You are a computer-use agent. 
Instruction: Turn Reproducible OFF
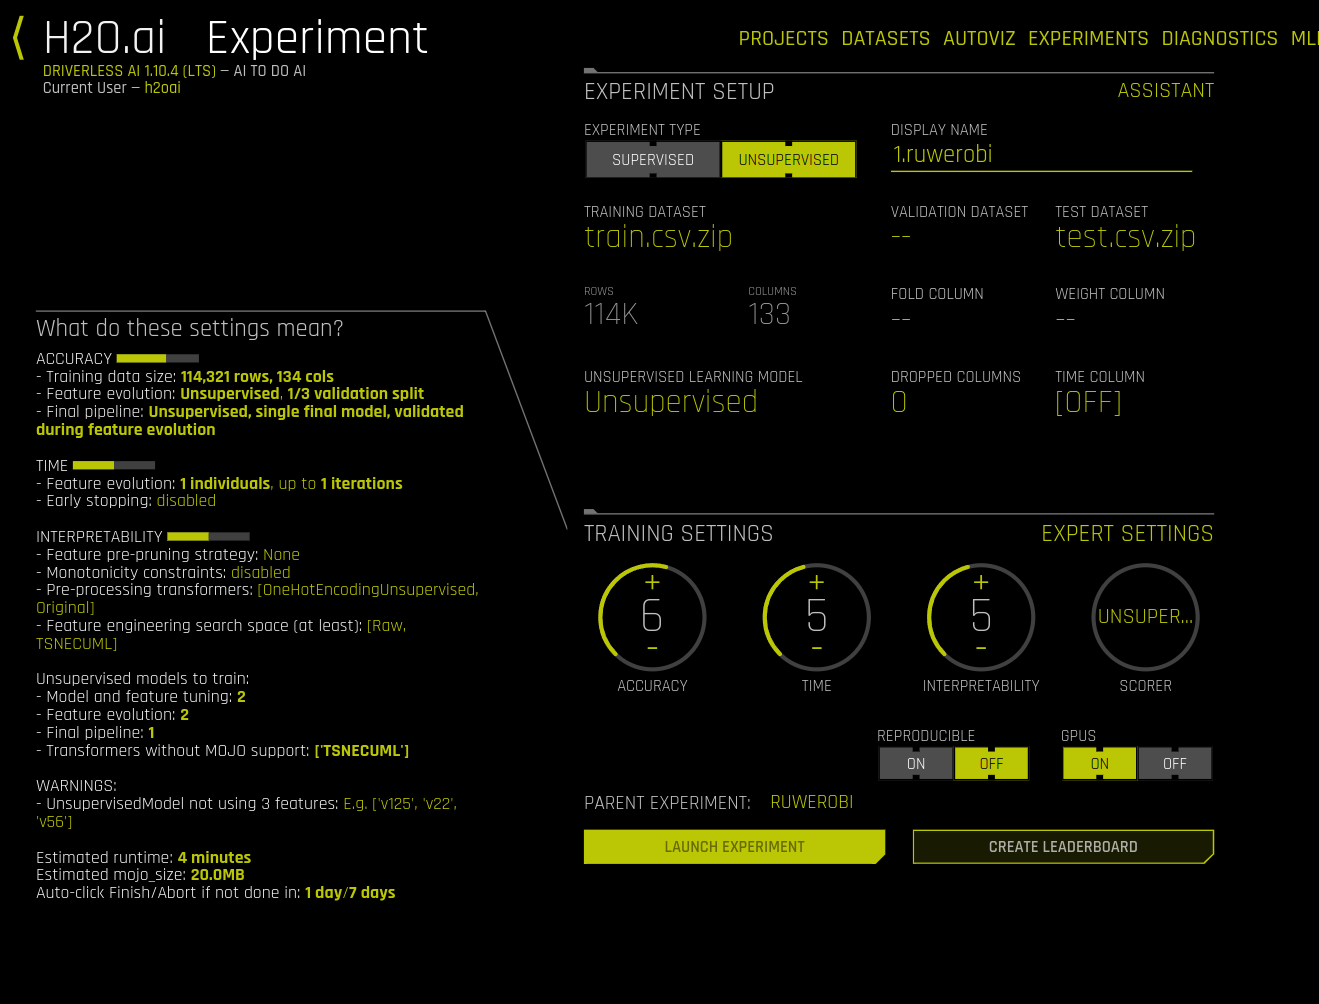[x=991, y=764]
